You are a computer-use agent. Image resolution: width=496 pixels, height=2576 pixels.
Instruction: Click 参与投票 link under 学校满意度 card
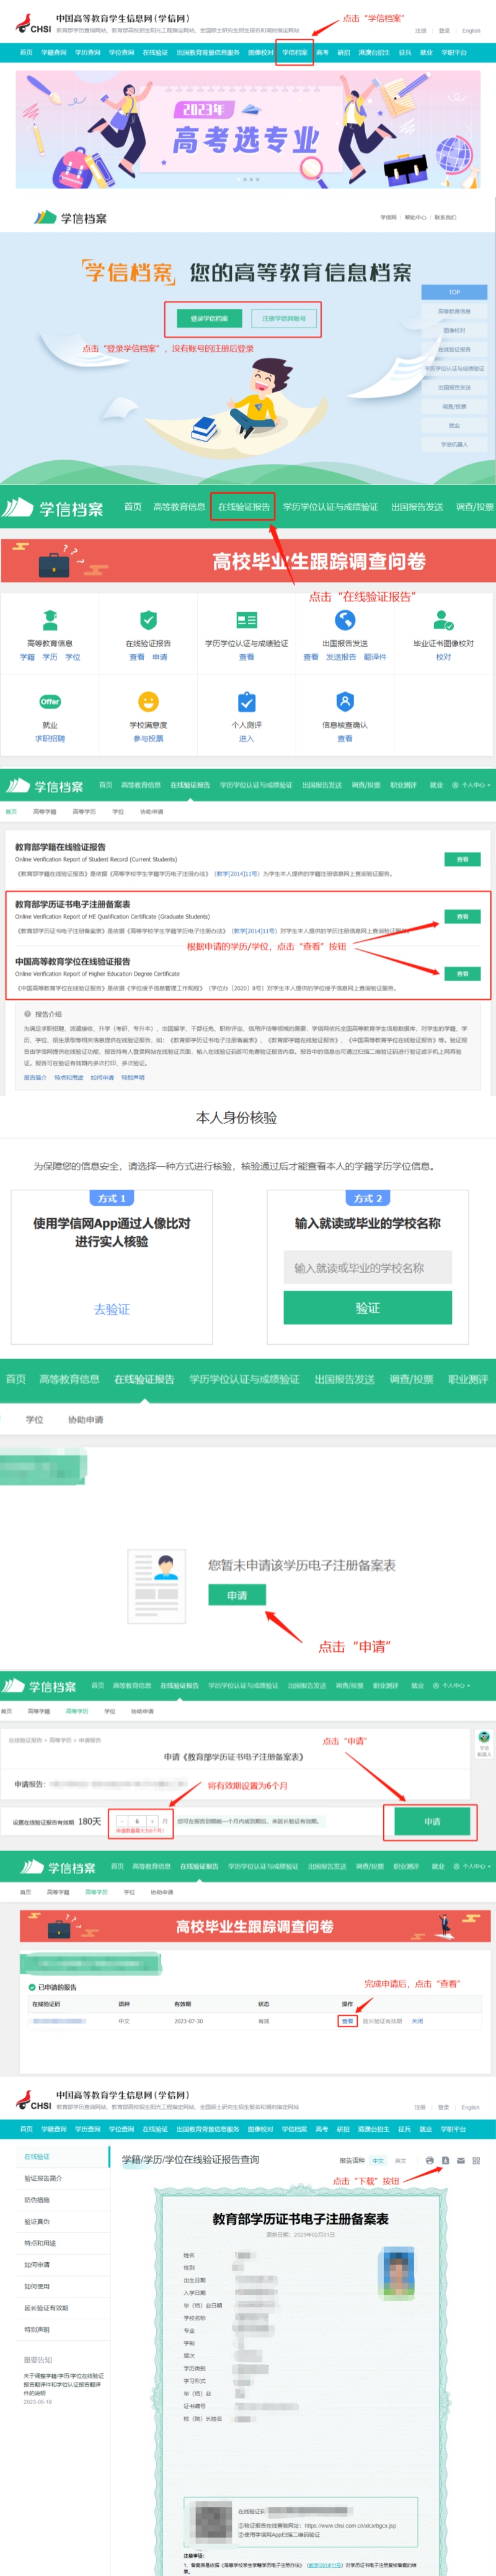point(148,738)
